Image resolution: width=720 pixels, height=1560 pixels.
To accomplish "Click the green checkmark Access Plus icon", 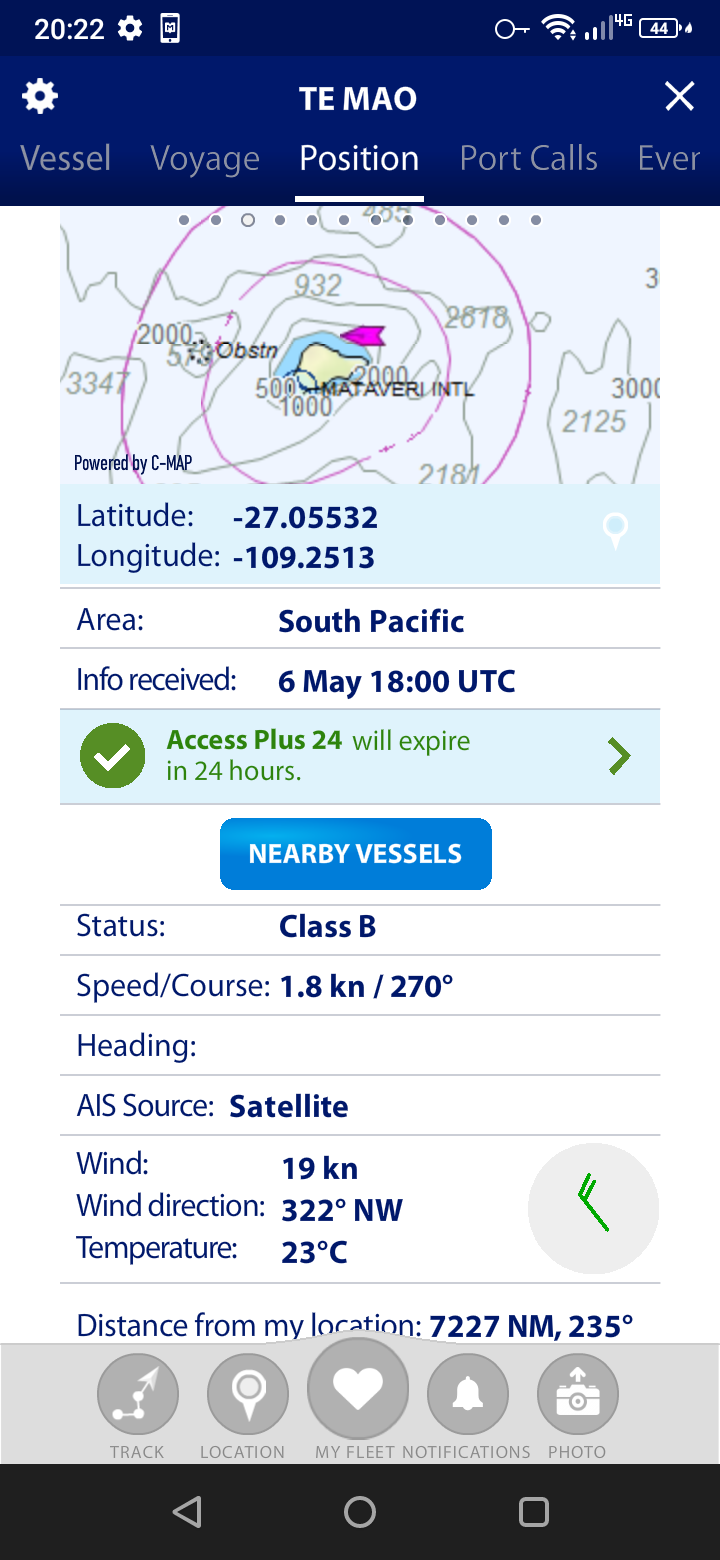I will point(112,755).
